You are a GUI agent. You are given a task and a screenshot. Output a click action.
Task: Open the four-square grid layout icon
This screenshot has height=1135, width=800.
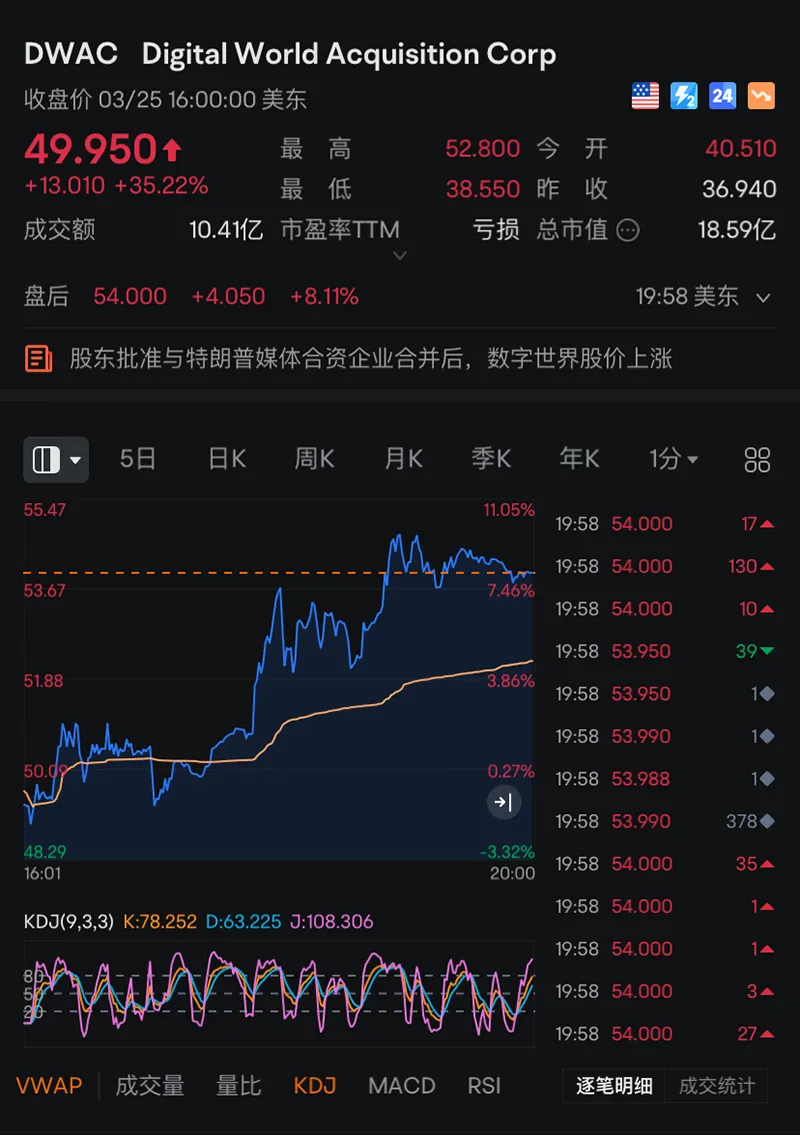tap(757, 460)
